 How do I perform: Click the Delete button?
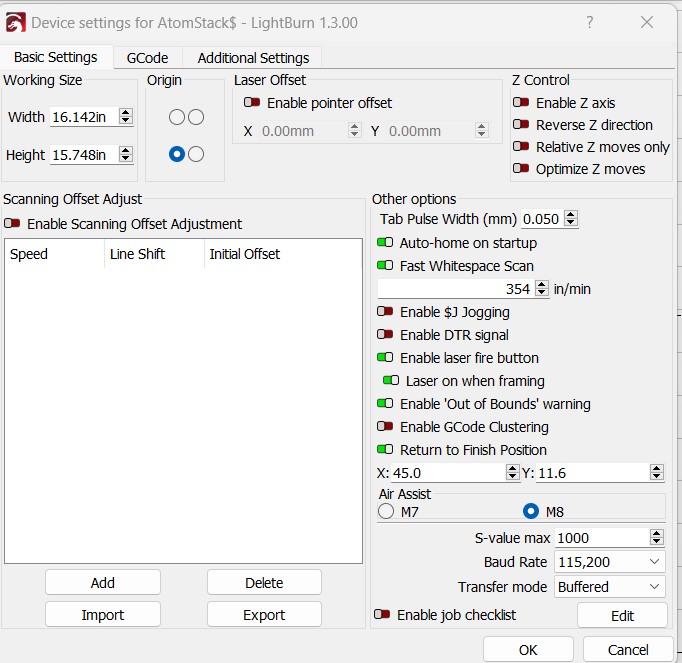(264, 583)
